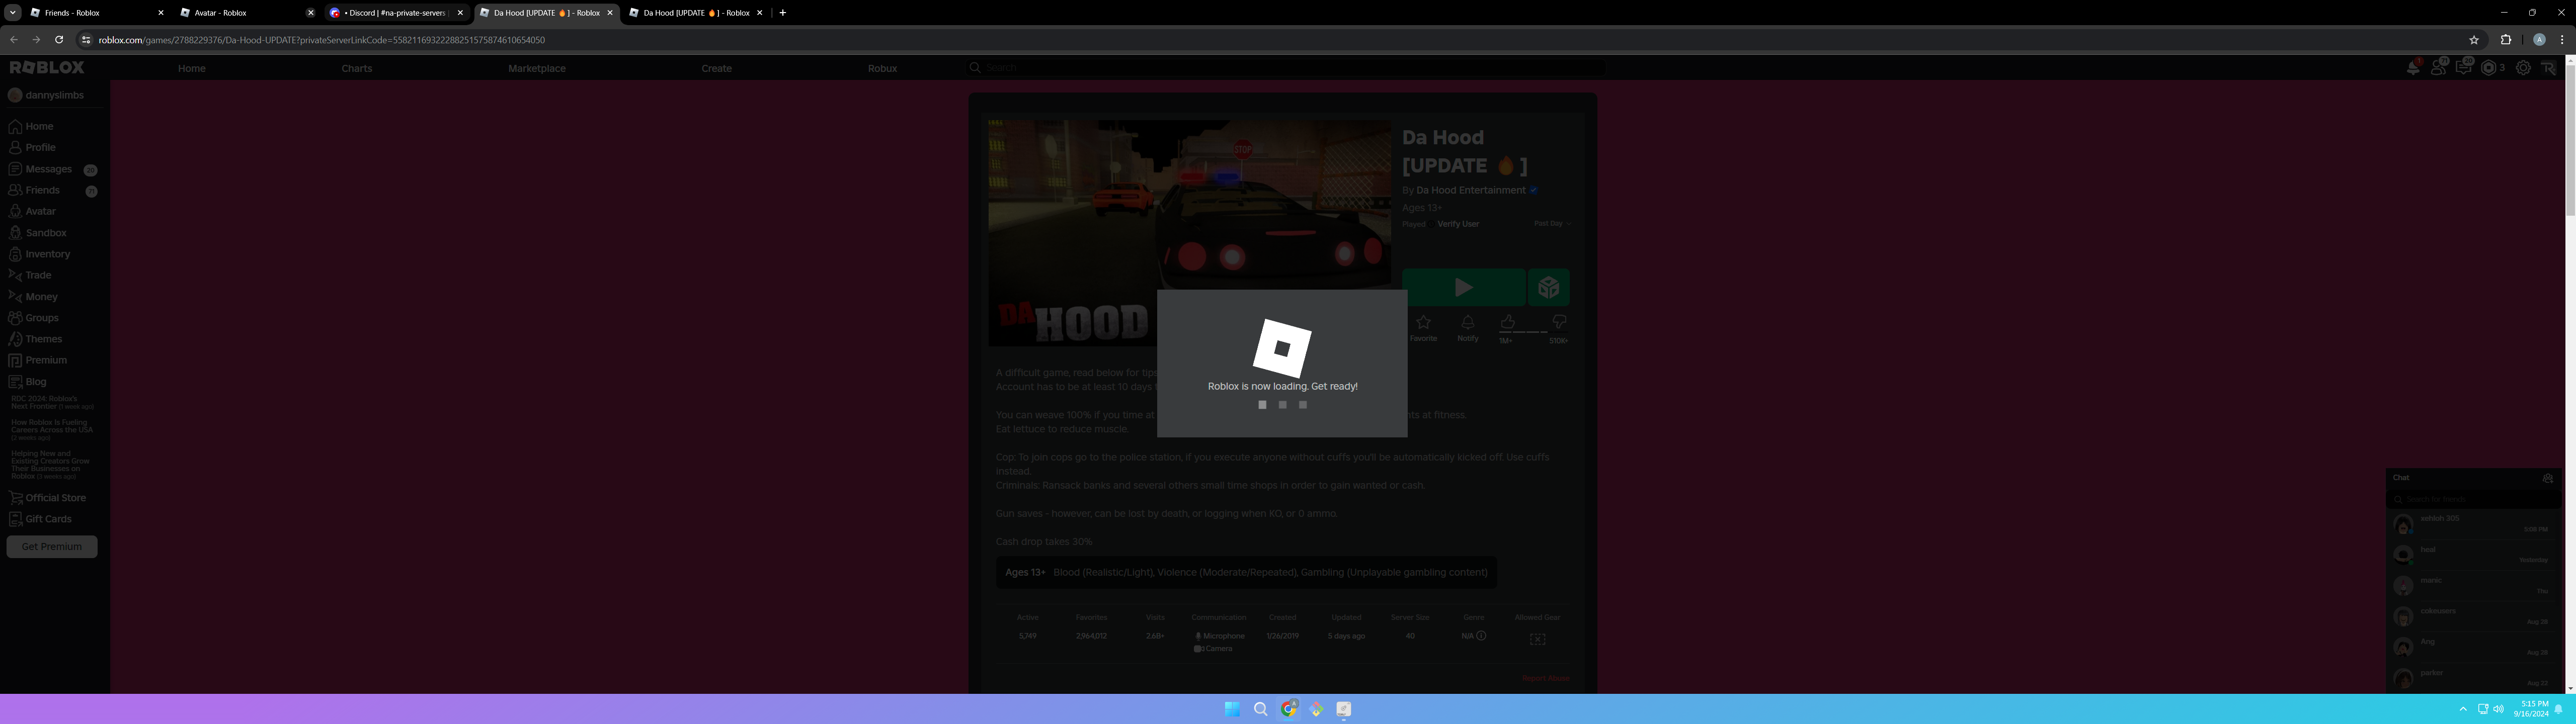Expand the Past Day dropdown
The width and height of the screenshot is (2576, 724).
tap(1552, 224)
